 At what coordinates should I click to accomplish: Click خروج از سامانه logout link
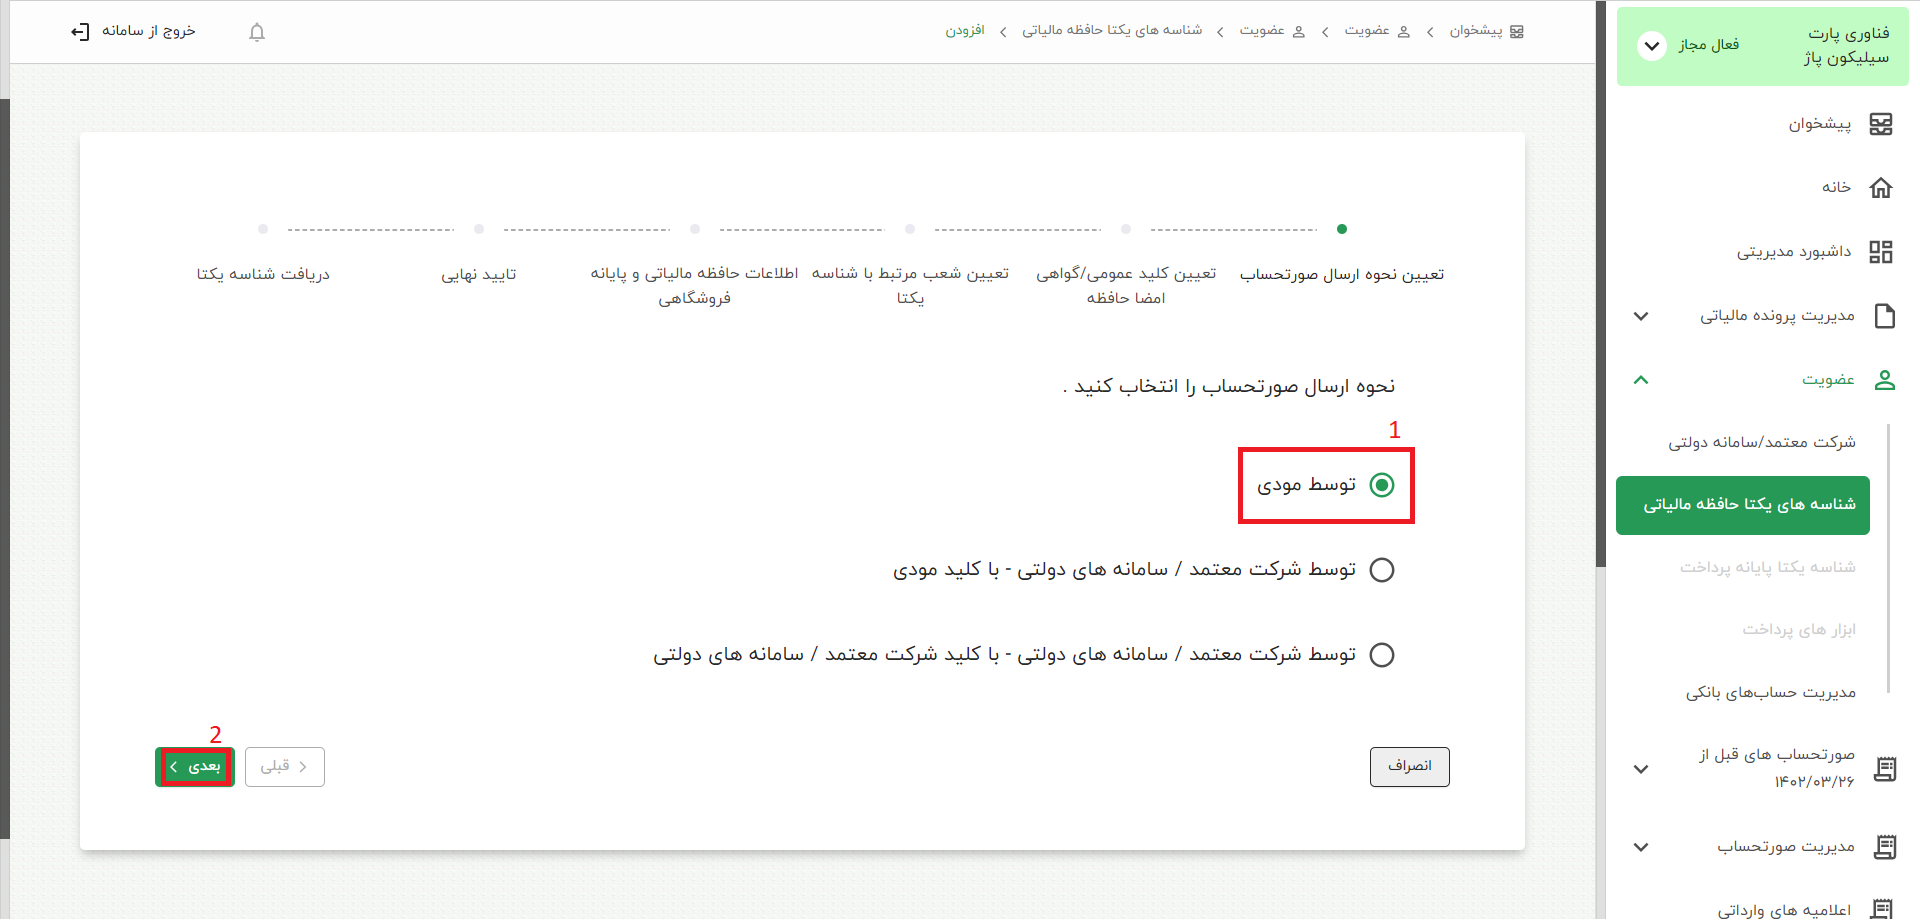[x=149, y=31]
